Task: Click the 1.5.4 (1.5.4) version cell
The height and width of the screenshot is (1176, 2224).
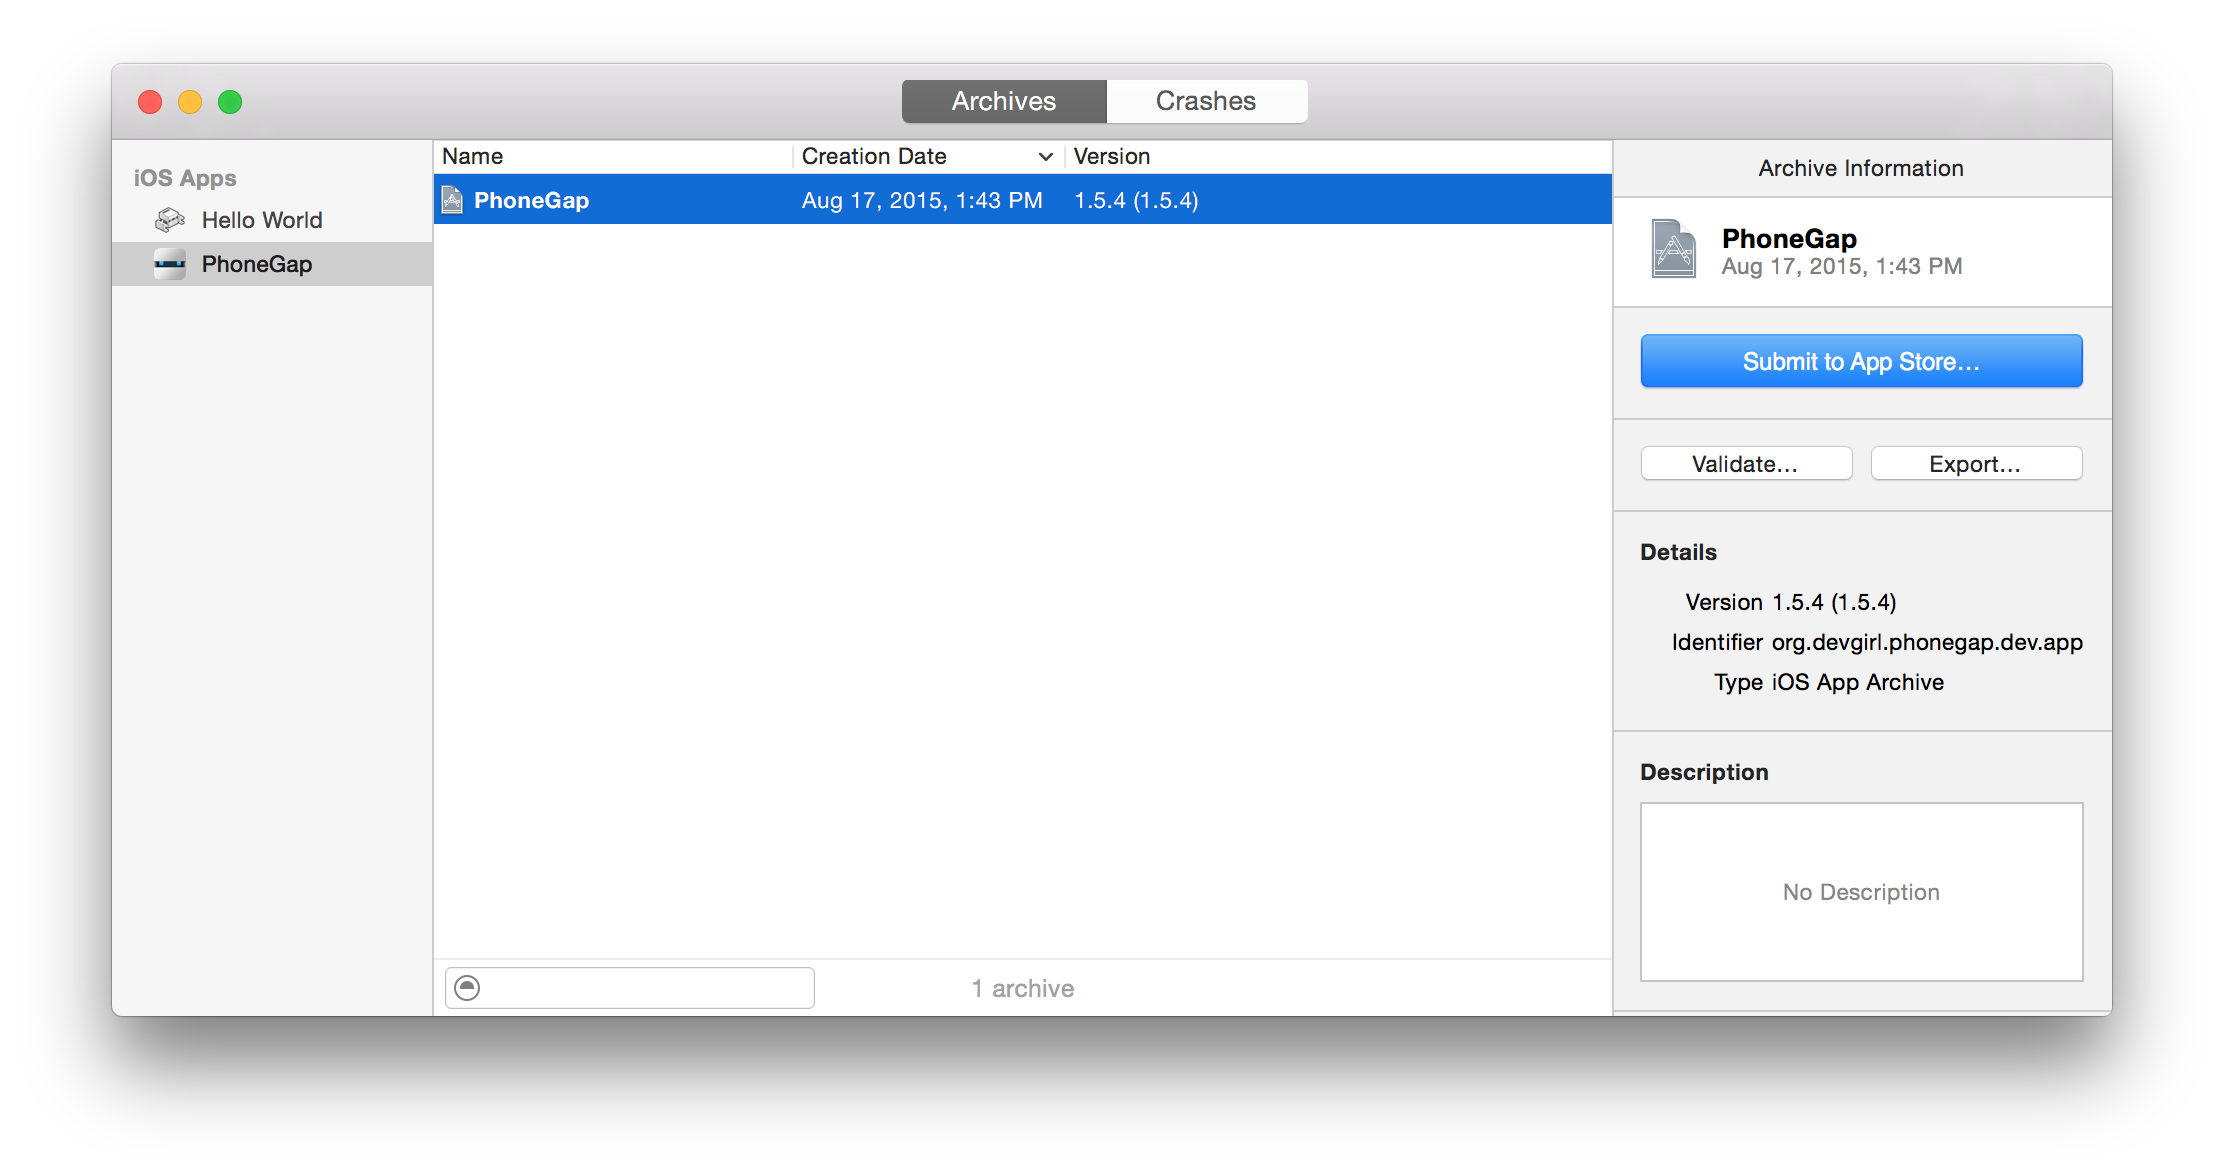Action: (x=1136, y=200)
